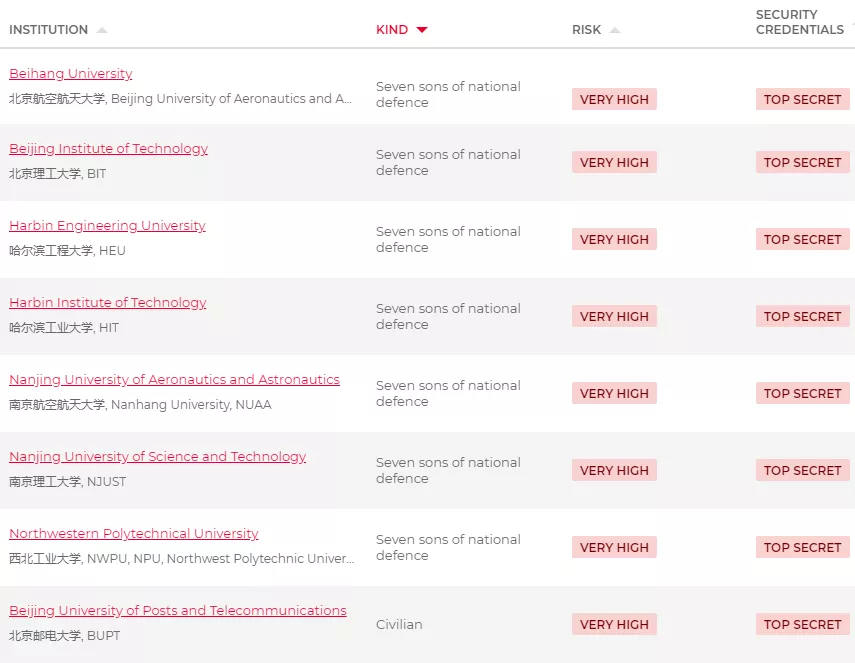Open Harbin Engineering University link
855x663 pixels.
[107, 226]
